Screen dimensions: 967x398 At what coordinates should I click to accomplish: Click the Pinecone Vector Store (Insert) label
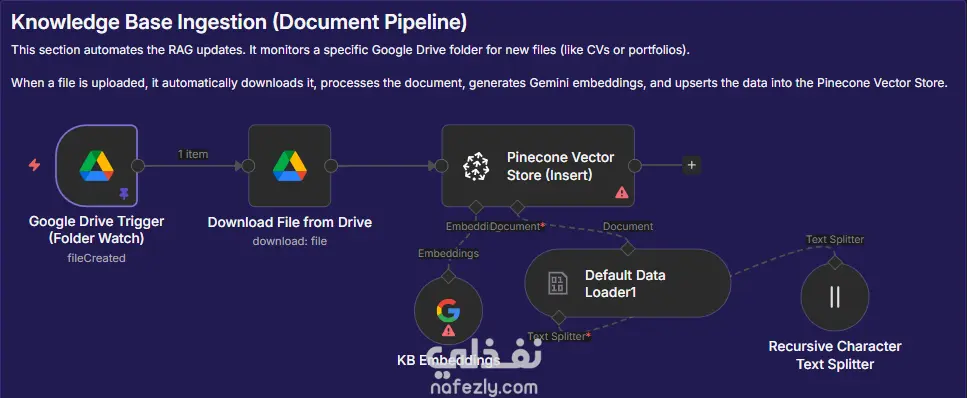click(x=561, y=167)
